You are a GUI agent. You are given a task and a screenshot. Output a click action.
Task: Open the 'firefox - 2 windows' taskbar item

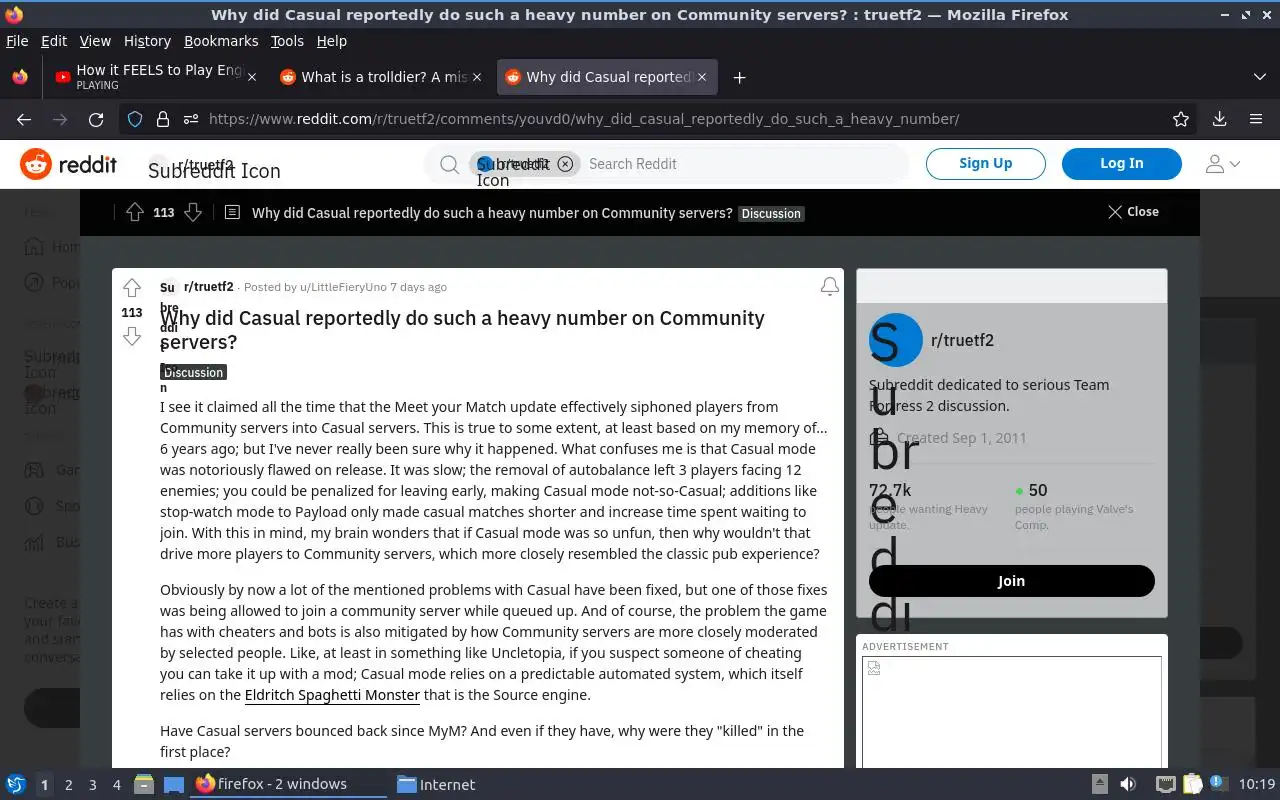289,784
